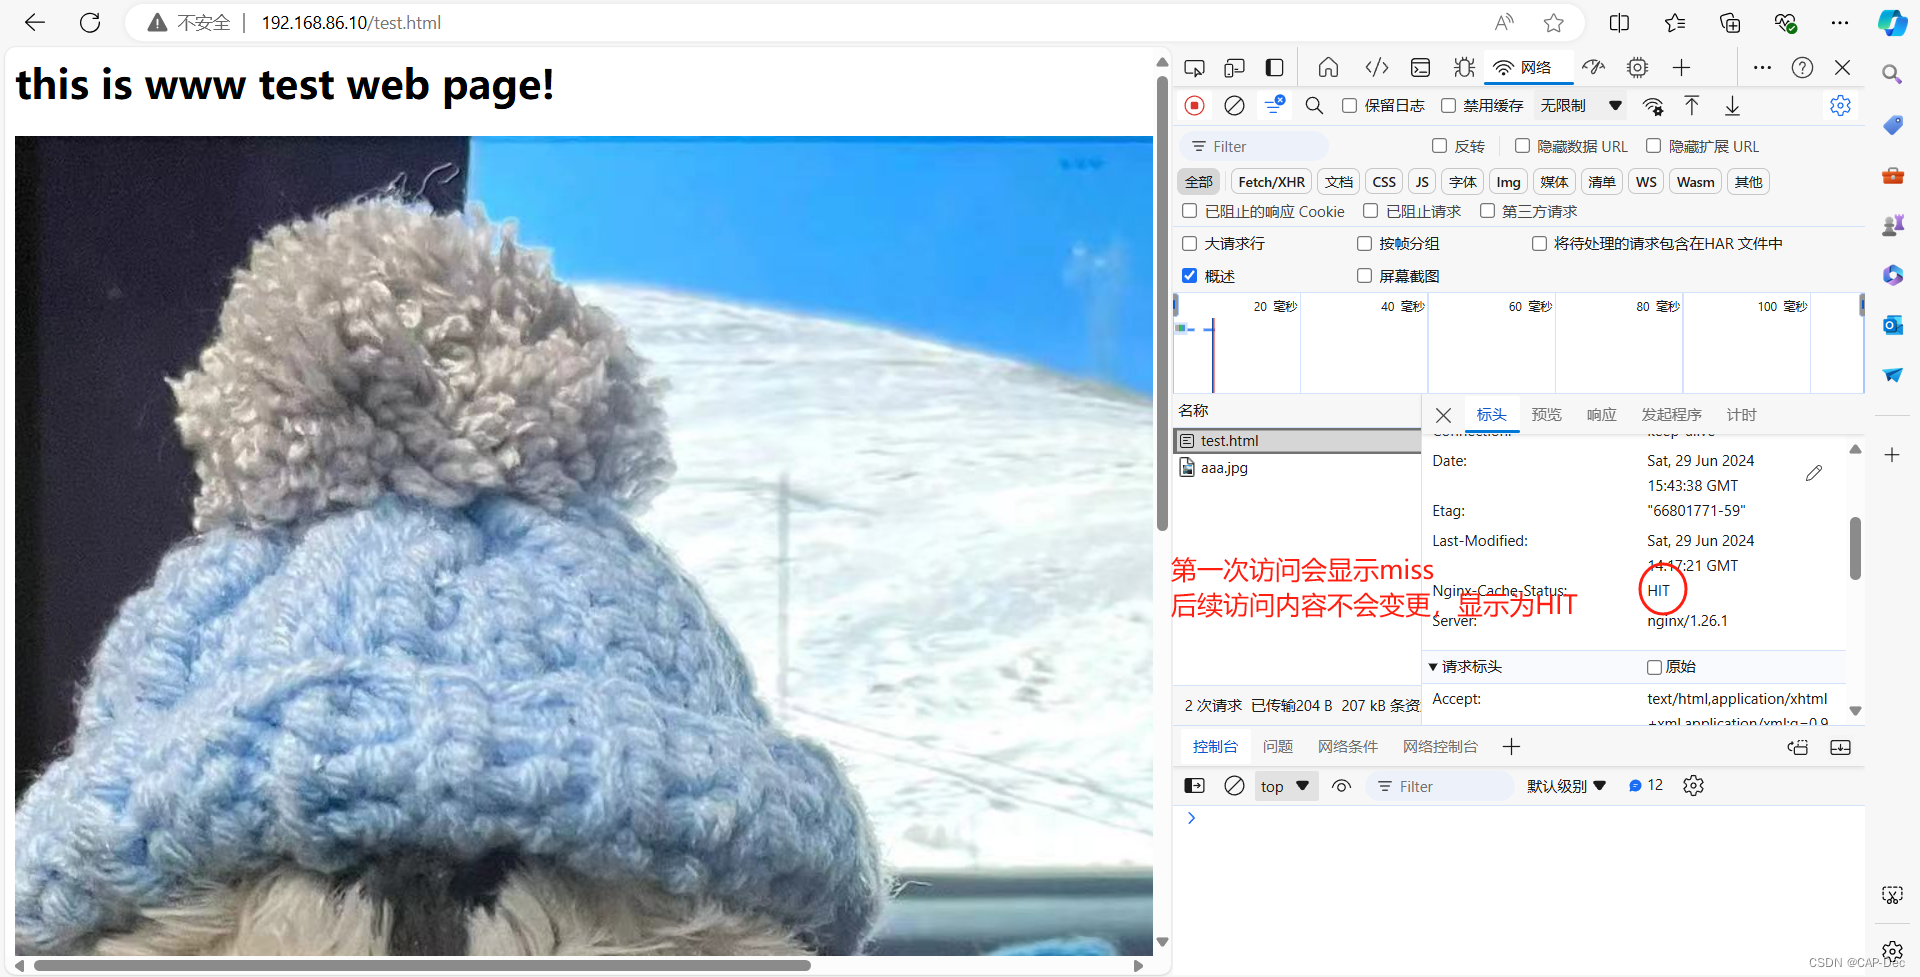Toggle DevTools dock side panel icon
1920x977 pixels.
(x=1274, y=67)
